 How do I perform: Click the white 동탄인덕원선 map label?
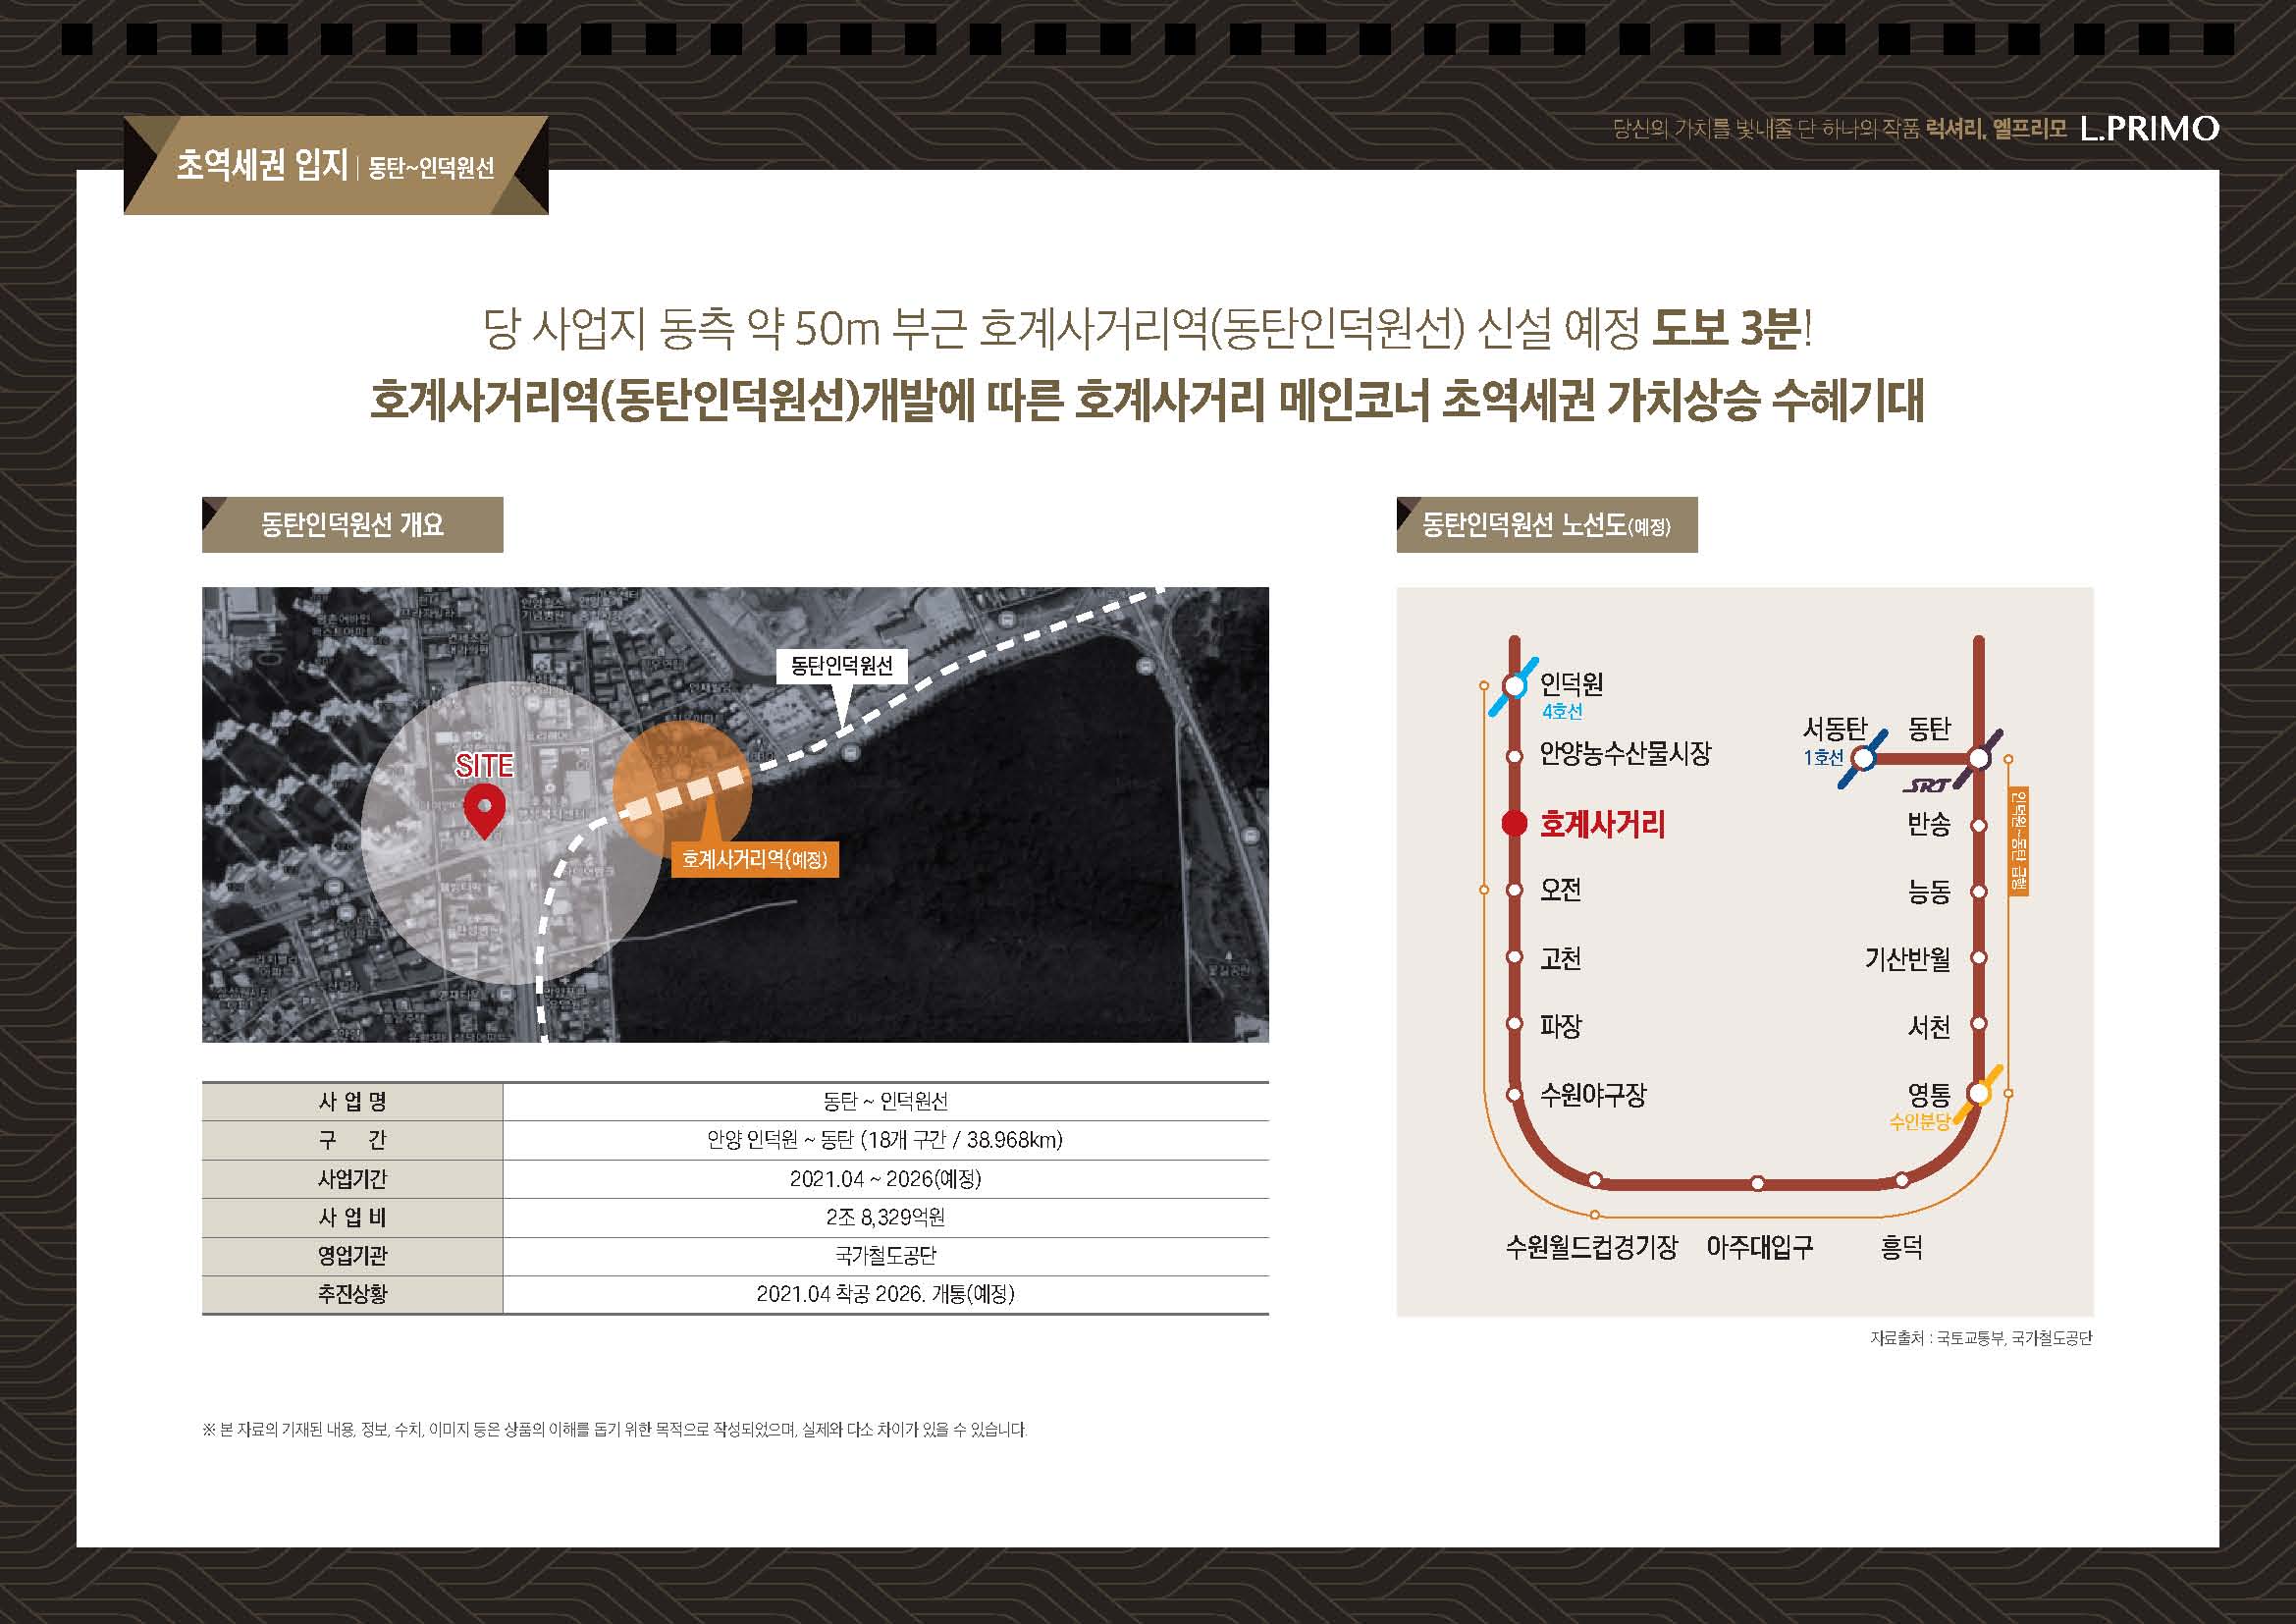click(841, 666)
